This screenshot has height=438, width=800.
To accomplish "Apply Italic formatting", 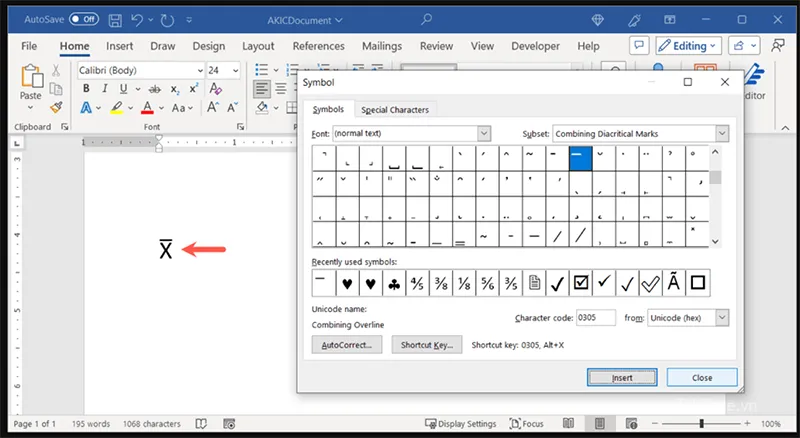I will click(105, 89).
